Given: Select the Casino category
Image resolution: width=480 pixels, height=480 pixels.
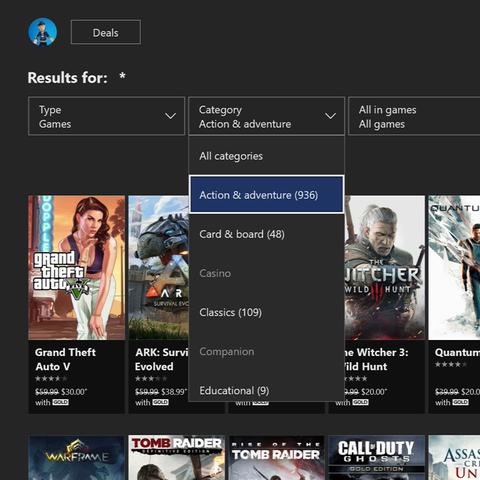Looking at the screenshot, I should point(266,273).
